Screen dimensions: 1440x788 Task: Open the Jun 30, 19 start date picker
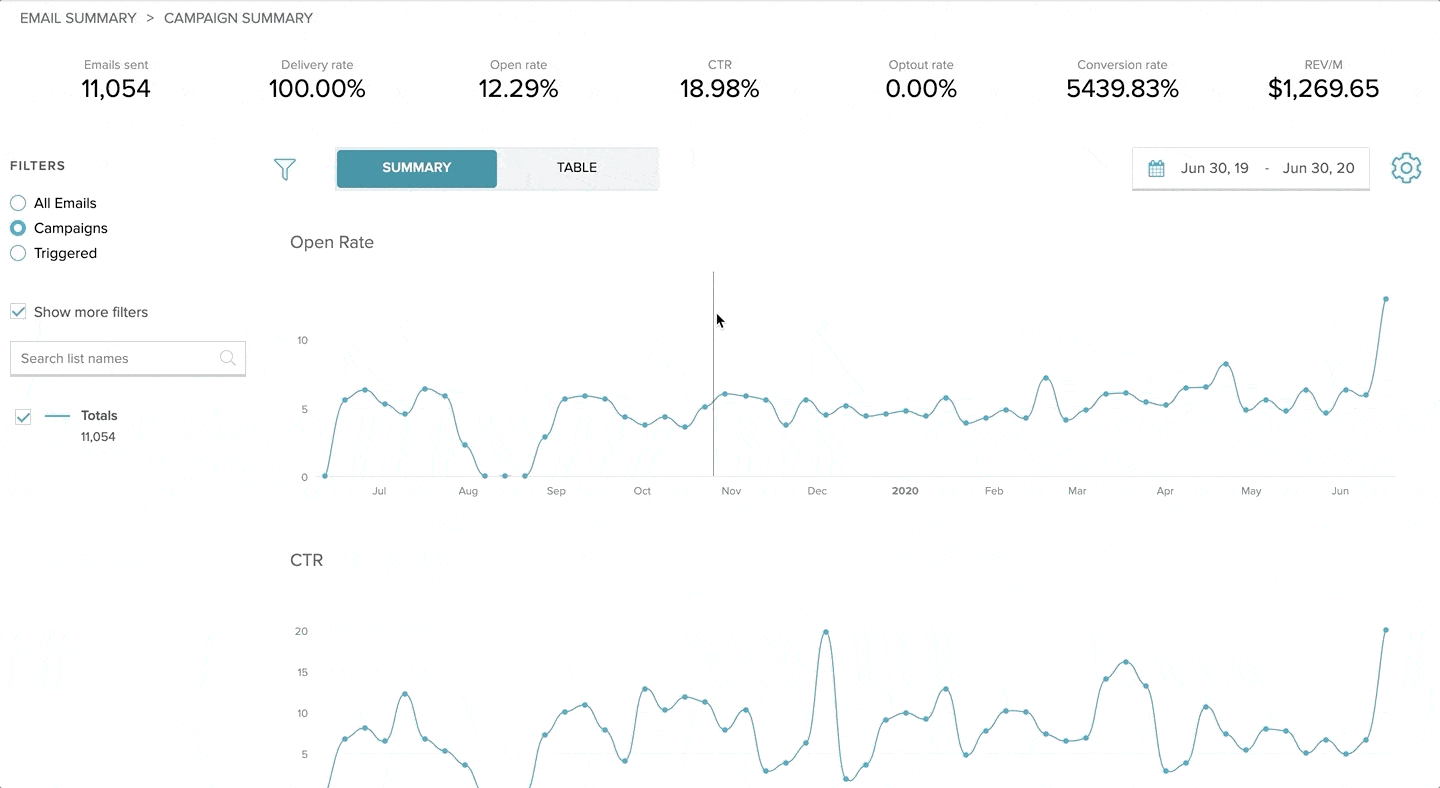pos(1214,168)
